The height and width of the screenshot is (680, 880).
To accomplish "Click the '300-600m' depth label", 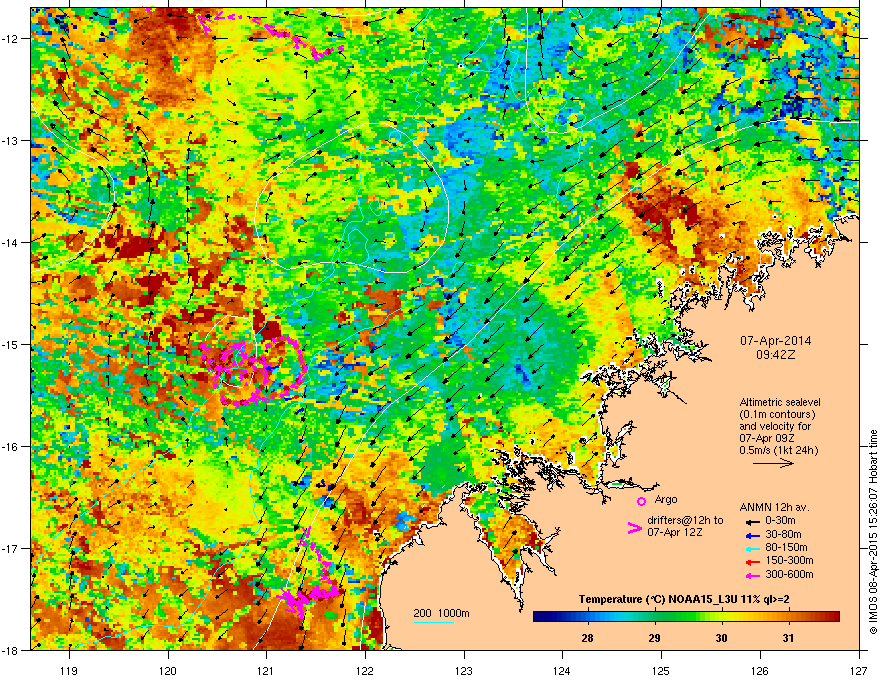I will pos(789,575).
